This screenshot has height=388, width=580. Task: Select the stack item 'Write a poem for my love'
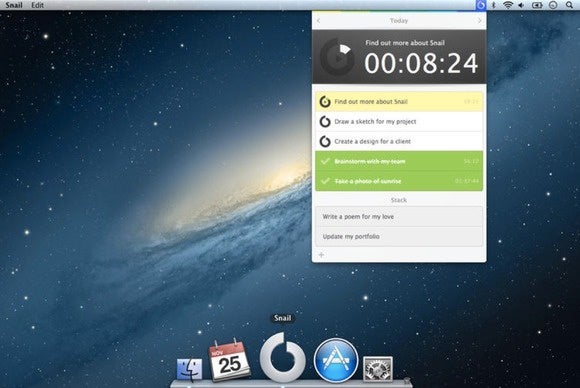[x=399, y=216]
